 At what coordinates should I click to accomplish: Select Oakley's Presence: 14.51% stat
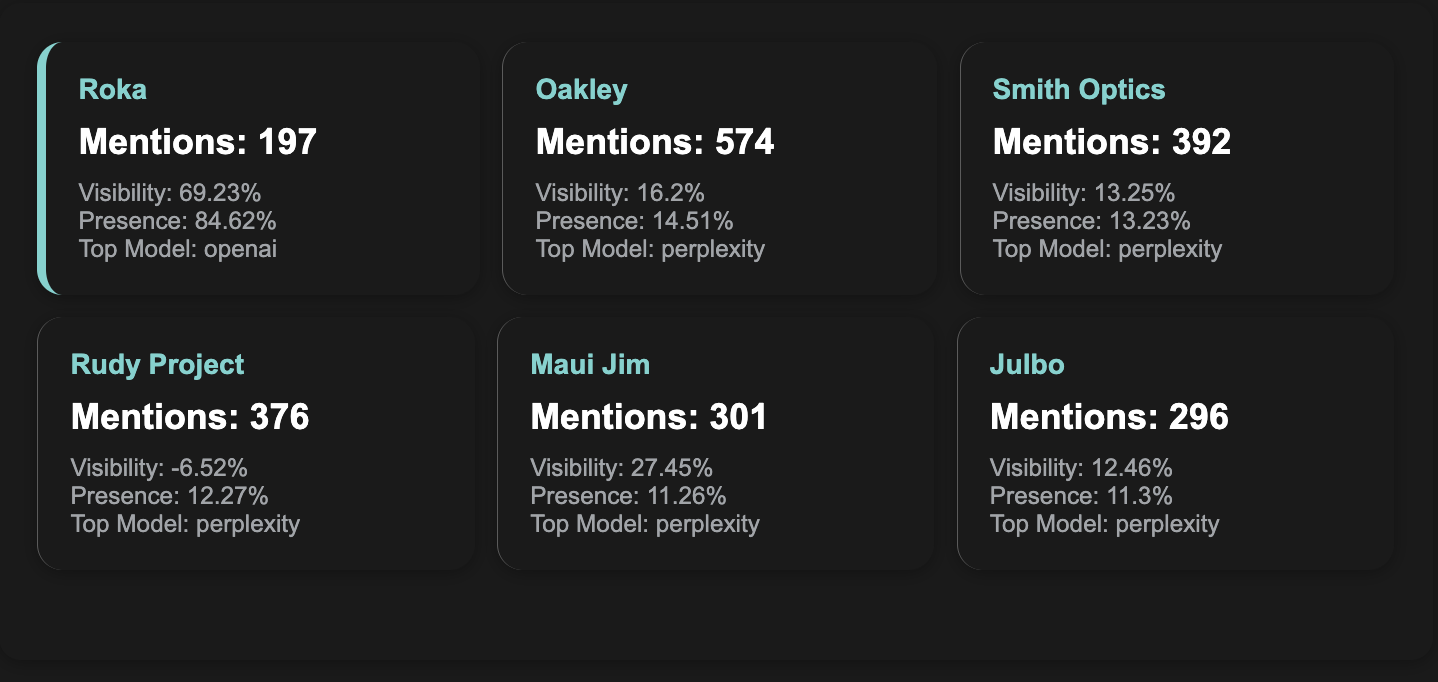(x=634, y=221)
